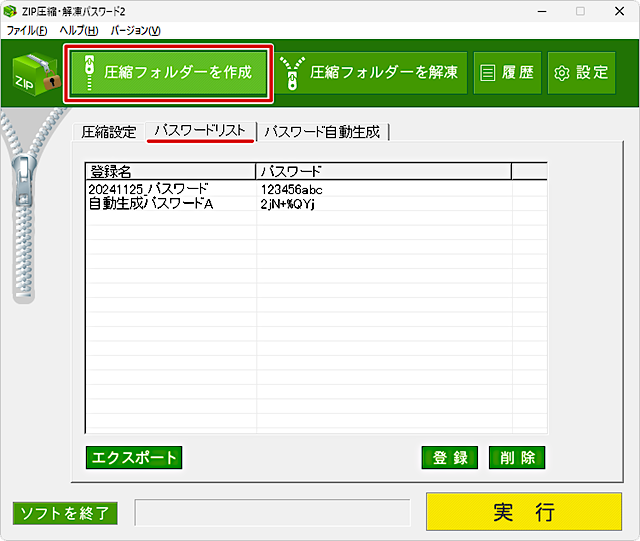The height and width of the screenshot is (541, 640).
Task: Minimize the ZIP圧縮・解凍パスワード2 window
Action: 542,11
